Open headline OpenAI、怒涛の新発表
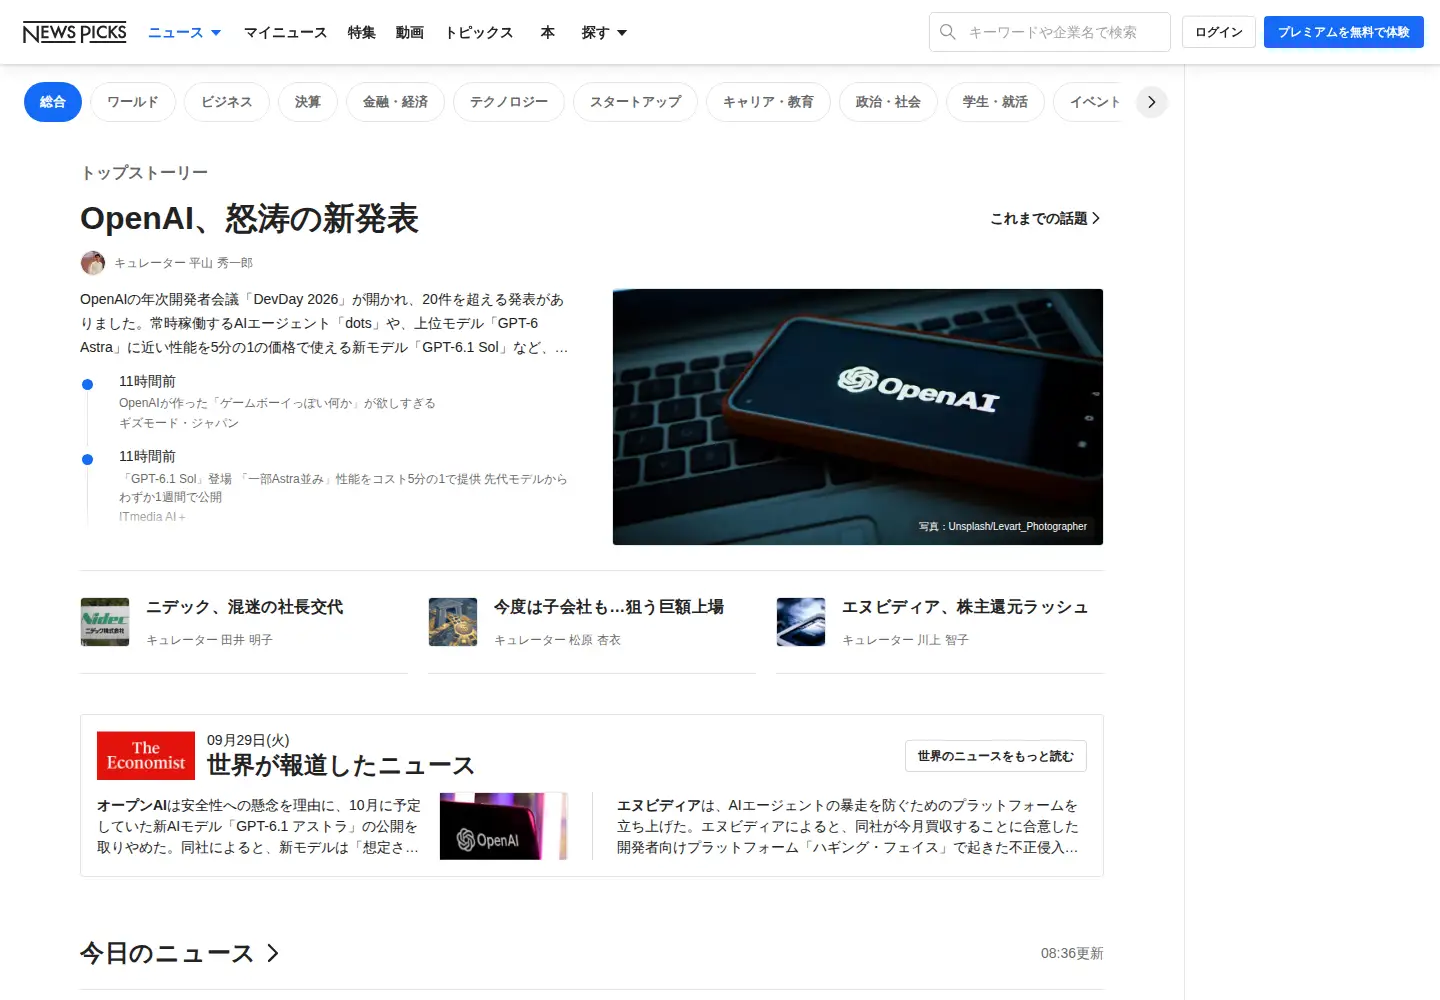 coord(250,218)
